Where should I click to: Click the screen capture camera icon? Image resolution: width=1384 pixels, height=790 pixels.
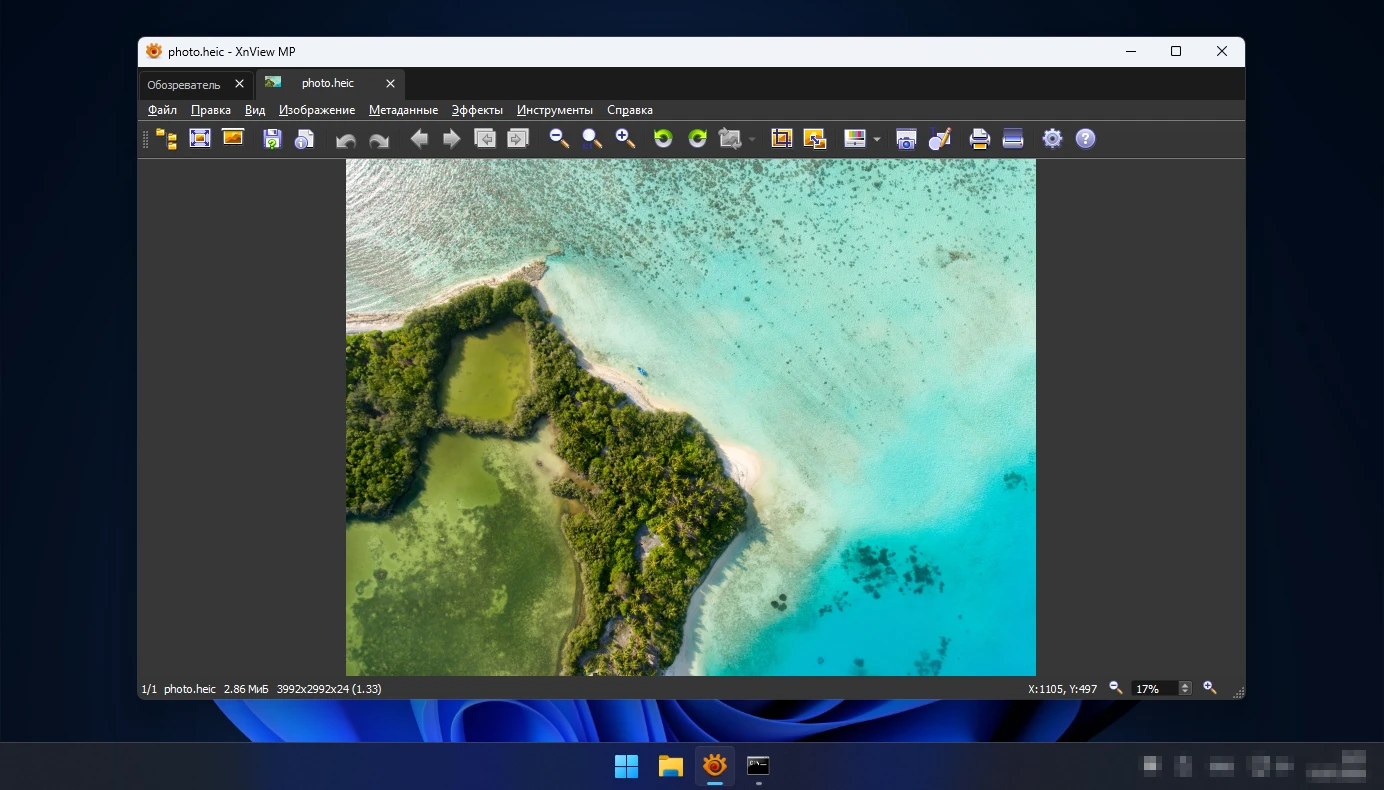pos(906,139)
